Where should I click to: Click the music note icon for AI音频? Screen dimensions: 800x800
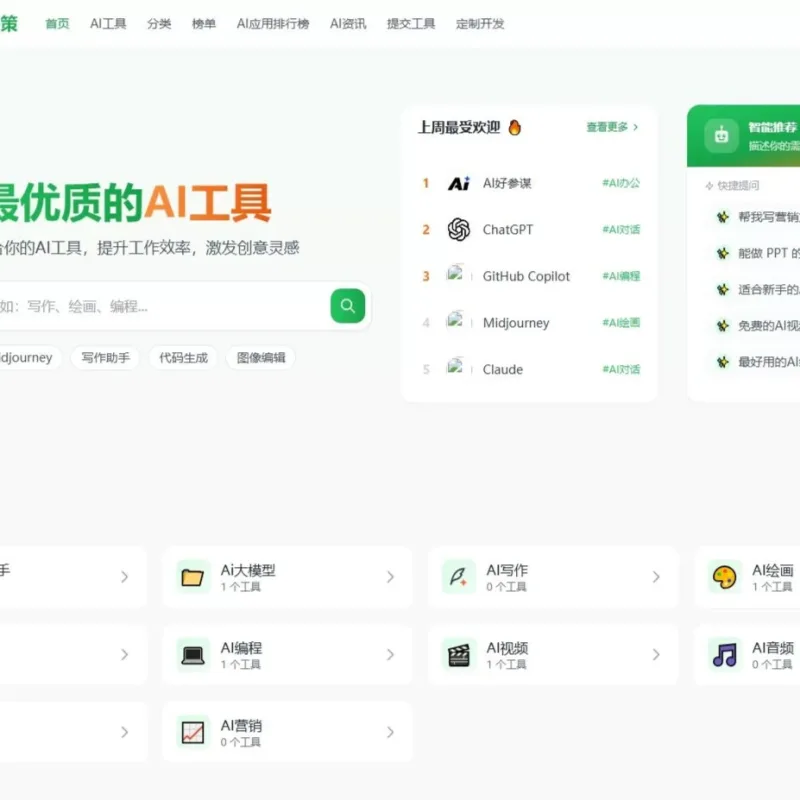point(724,655)
